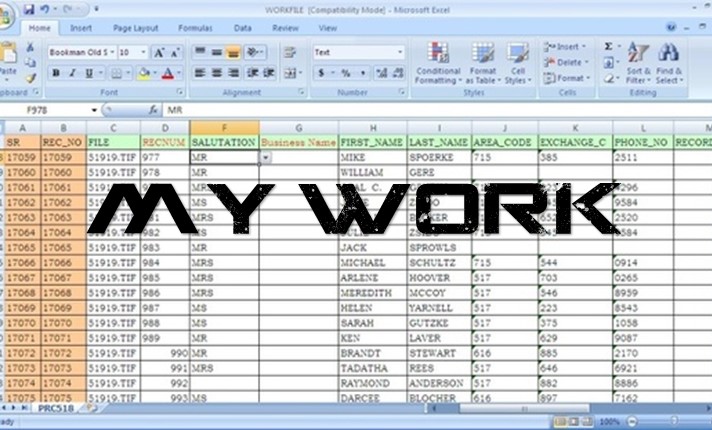This screenshot has height=430, width=712.
Task: Switch to the View ribbon tab
Action: coord(327,28)
